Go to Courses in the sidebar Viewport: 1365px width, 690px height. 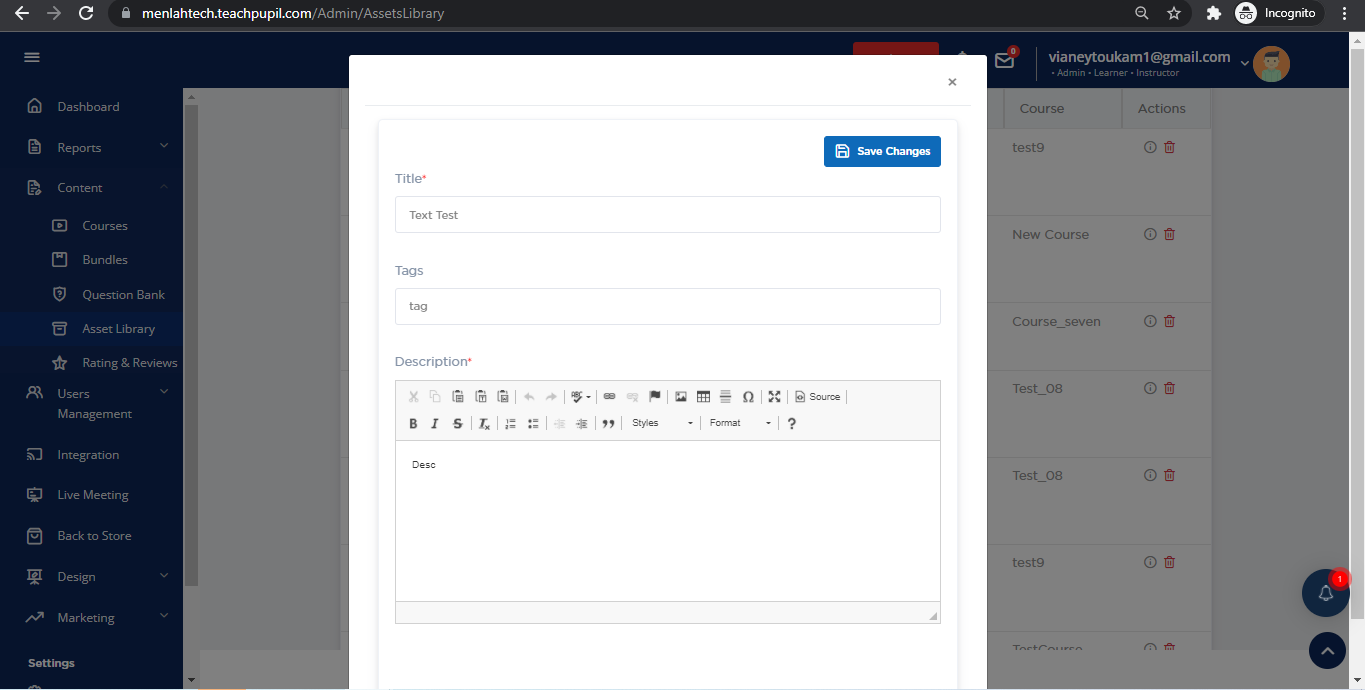tap(104, 226)
